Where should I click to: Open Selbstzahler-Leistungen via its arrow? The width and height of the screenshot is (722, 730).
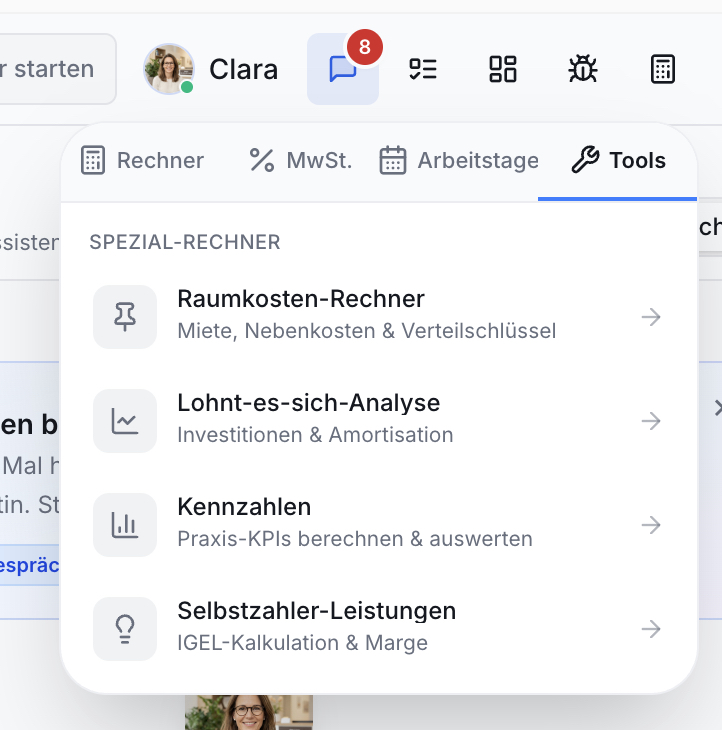click(651, 629)
